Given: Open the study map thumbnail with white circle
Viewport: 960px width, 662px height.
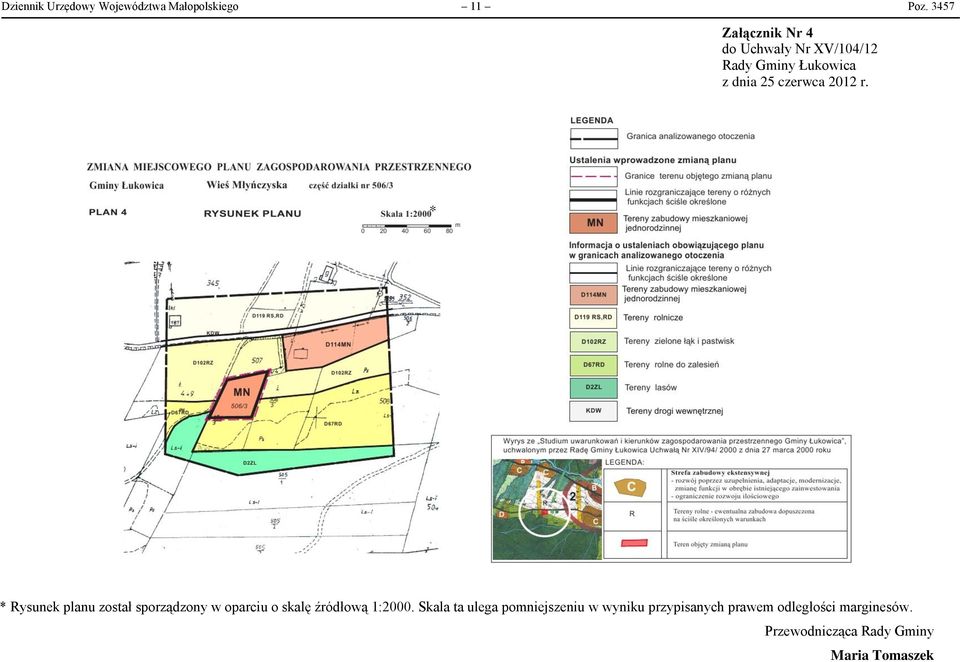Looking at the screenshot, I should (x=547, y=510).
